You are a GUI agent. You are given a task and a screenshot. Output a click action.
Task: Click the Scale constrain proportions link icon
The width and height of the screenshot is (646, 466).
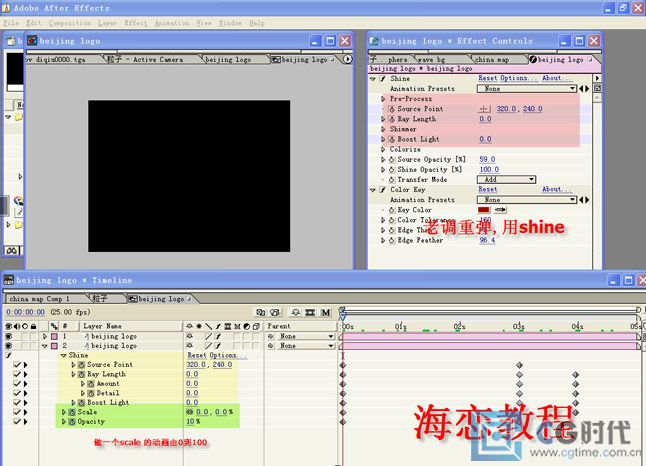tap(190, 412)
